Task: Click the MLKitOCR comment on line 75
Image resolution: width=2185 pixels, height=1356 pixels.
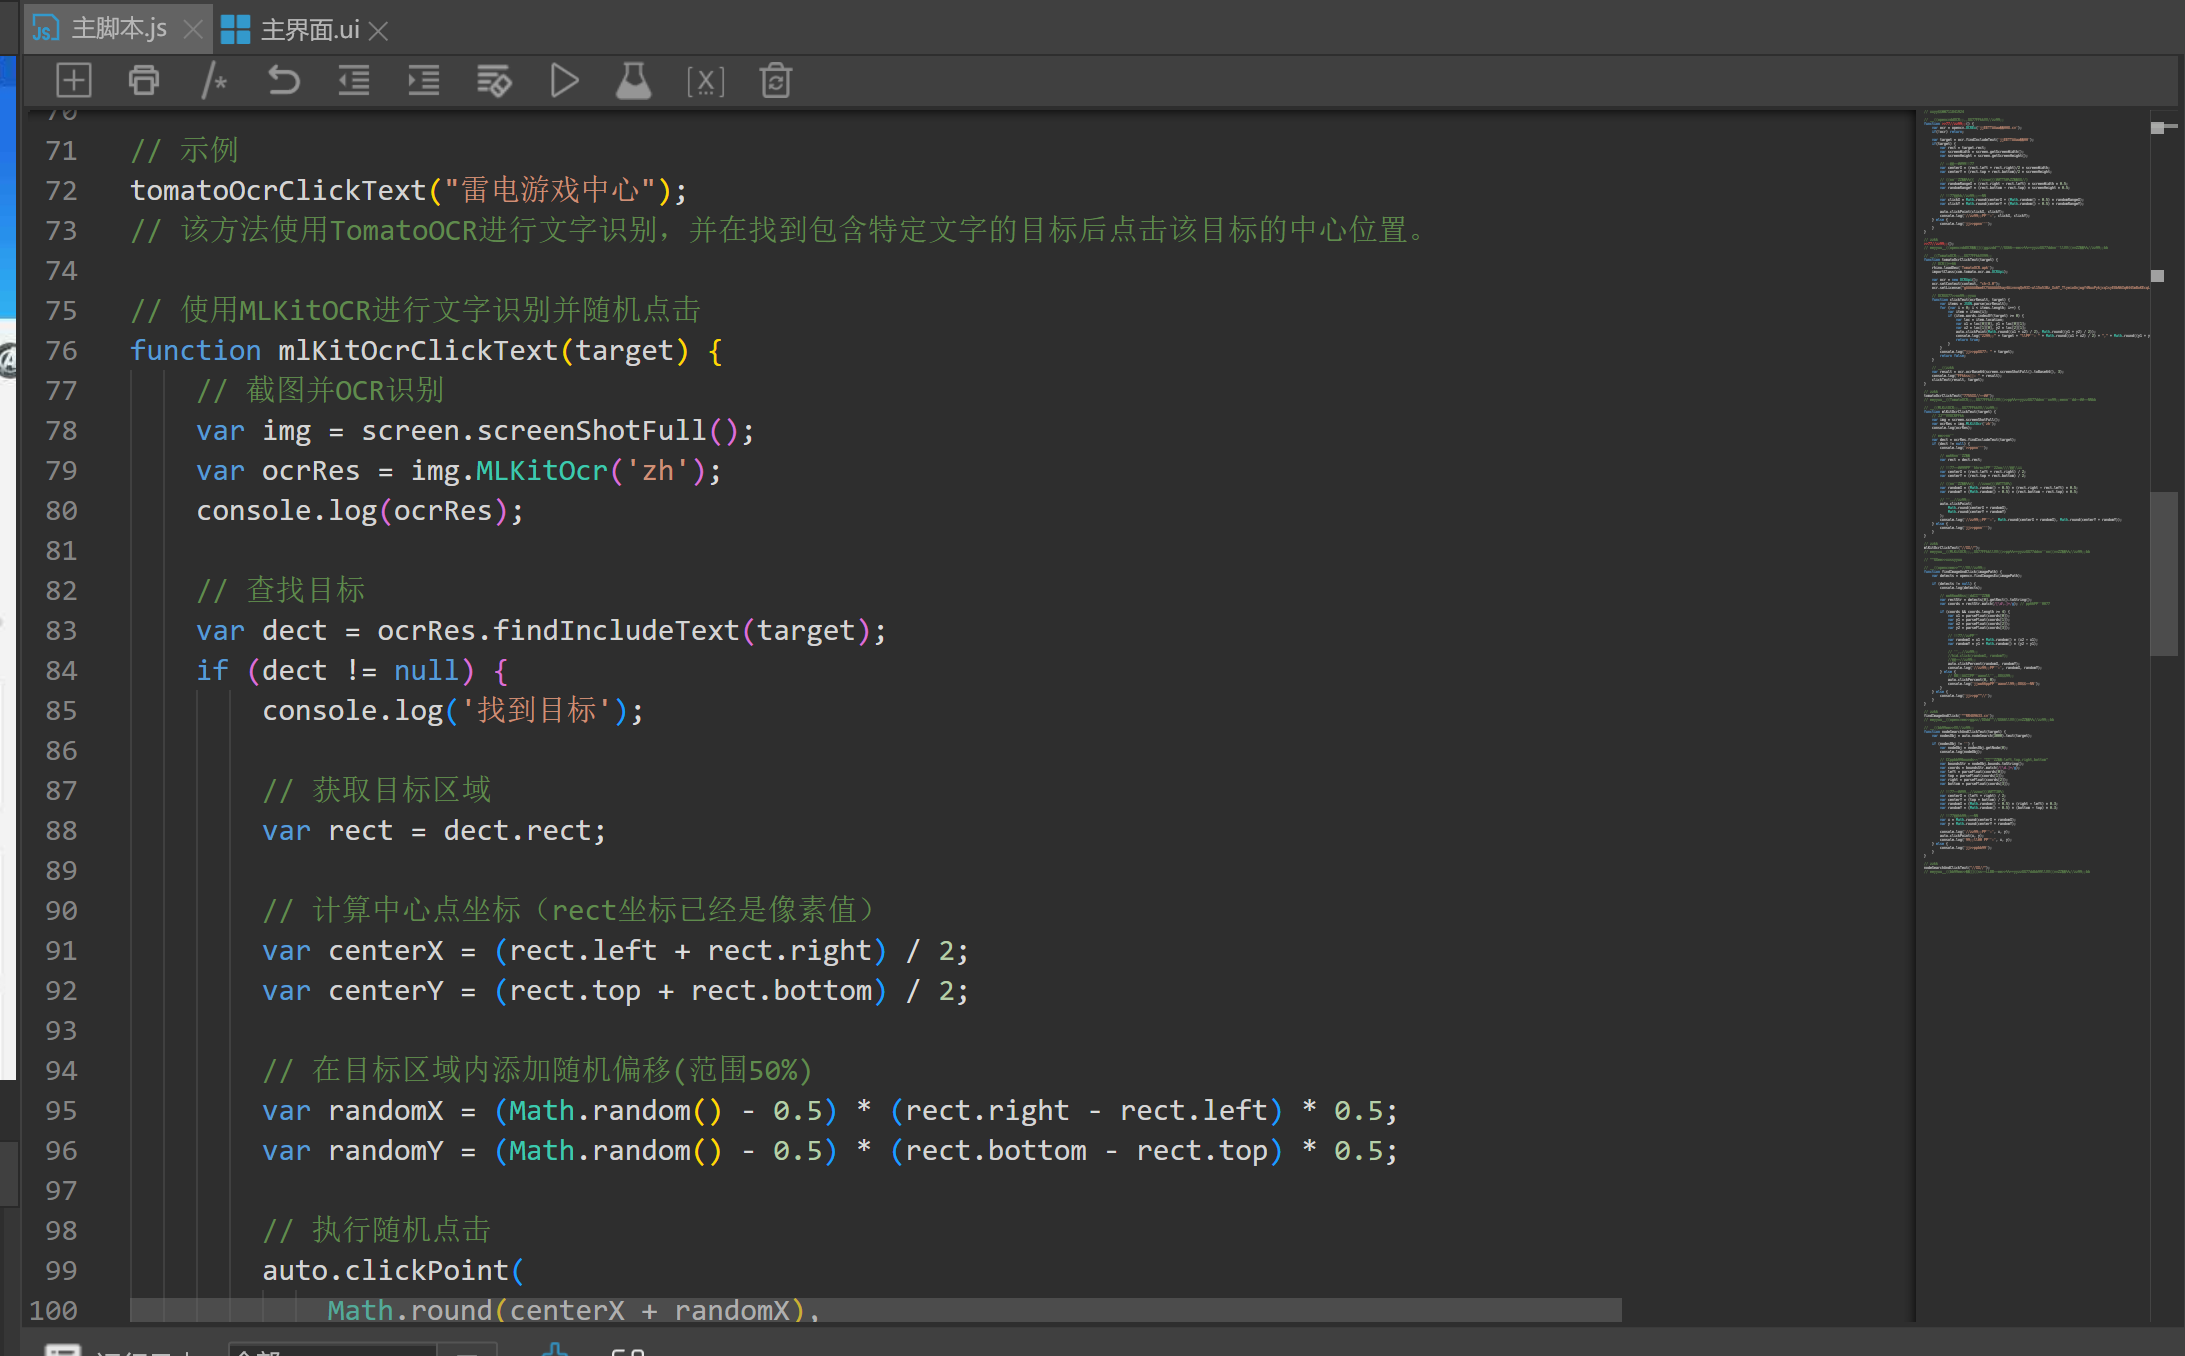Action: tap(415, 311)
